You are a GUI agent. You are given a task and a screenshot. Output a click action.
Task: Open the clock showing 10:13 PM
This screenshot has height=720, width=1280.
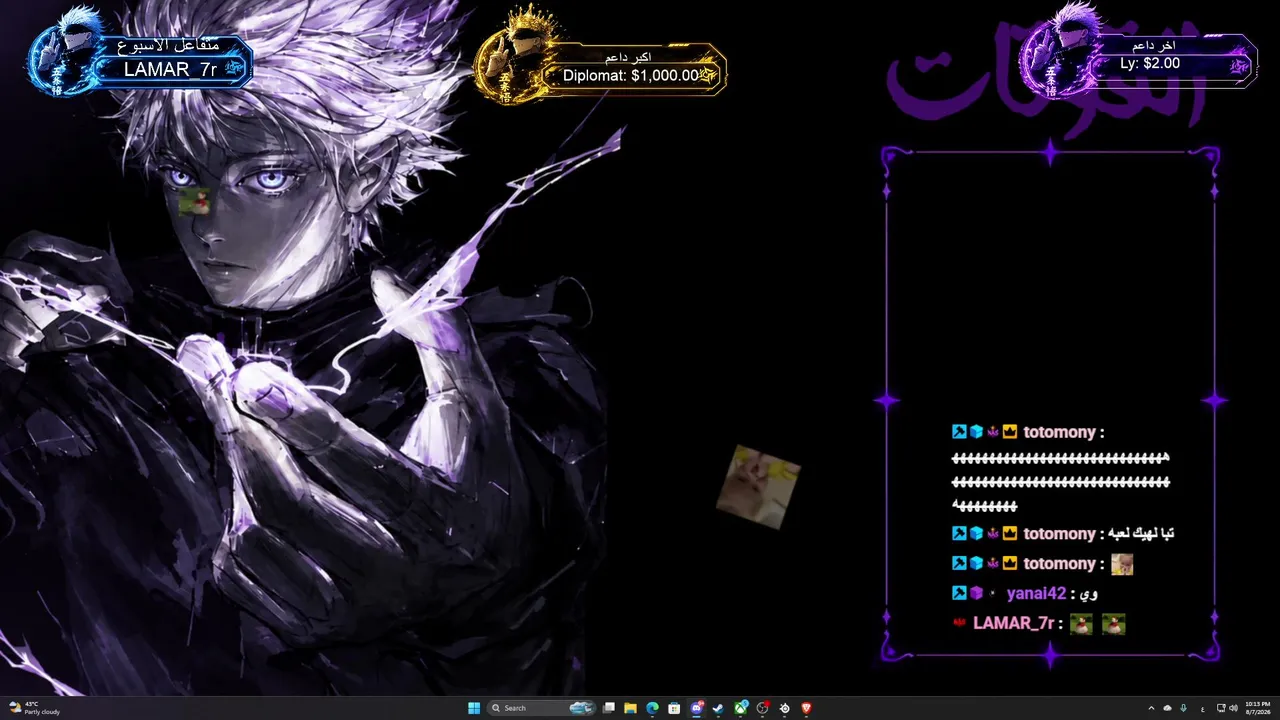[x=1257, y=708]
